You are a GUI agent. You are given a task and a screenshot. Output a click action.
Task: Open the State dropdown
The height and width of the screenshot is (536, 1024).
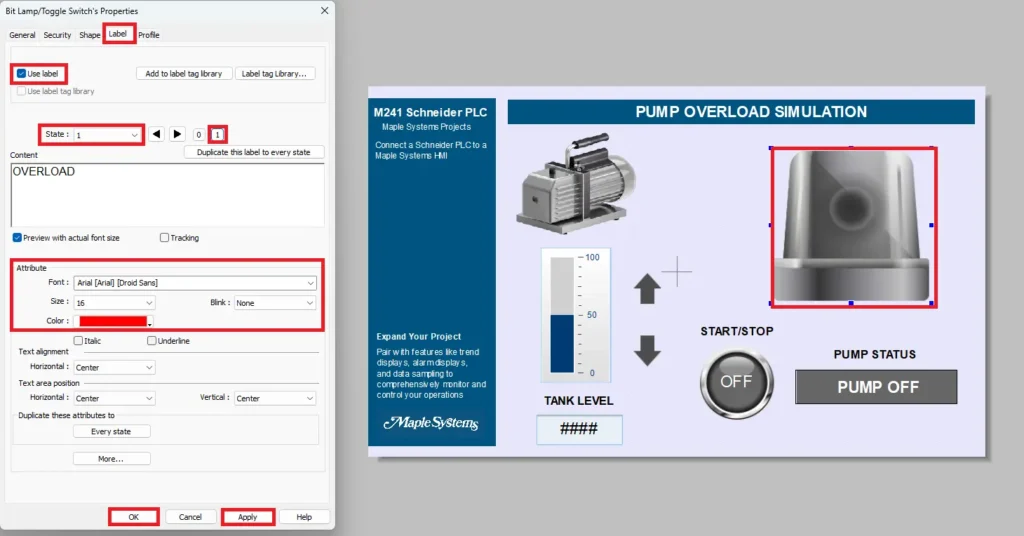108,135
